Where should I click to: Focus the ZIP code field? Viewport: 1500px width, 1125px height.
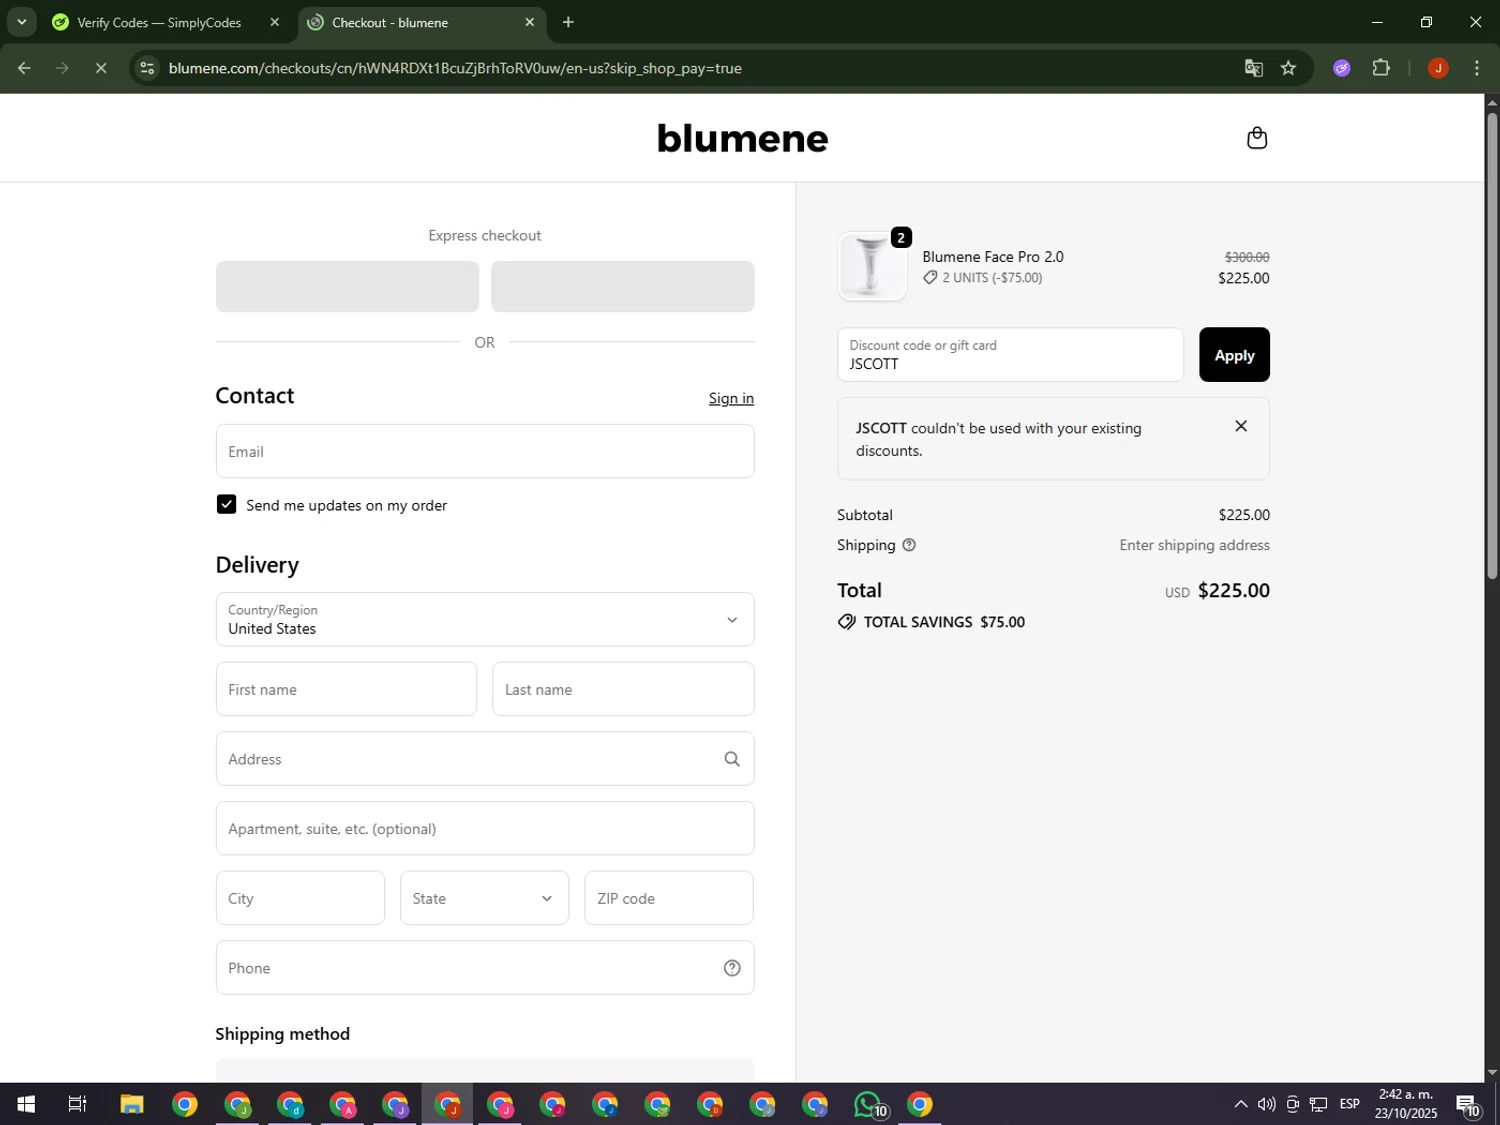point(669,898)
